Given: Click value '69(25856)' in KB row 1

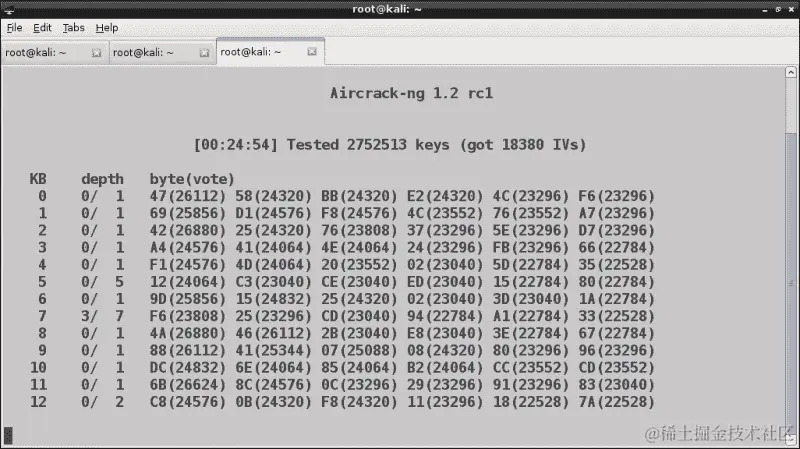Looking at the screenshot, I should pyautogui.click(x=187, y=213).
